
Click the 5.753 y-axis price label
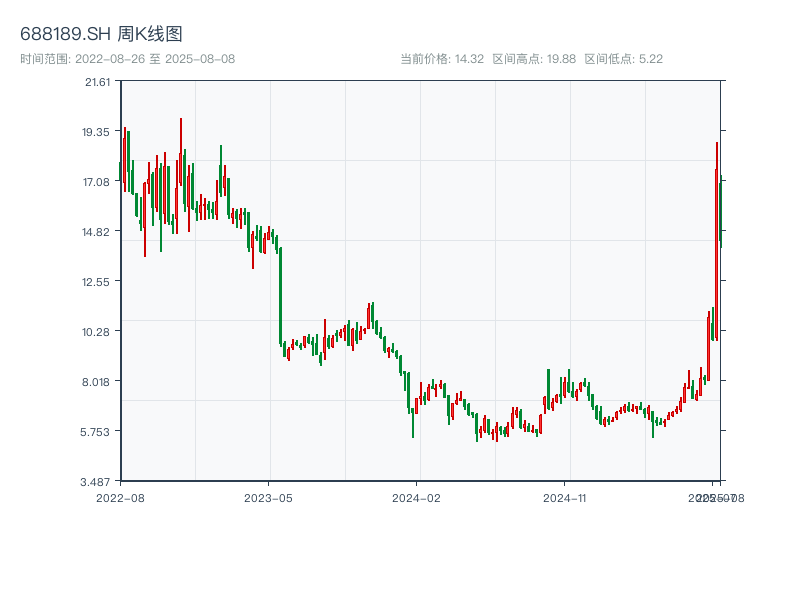tap(97, 432)
